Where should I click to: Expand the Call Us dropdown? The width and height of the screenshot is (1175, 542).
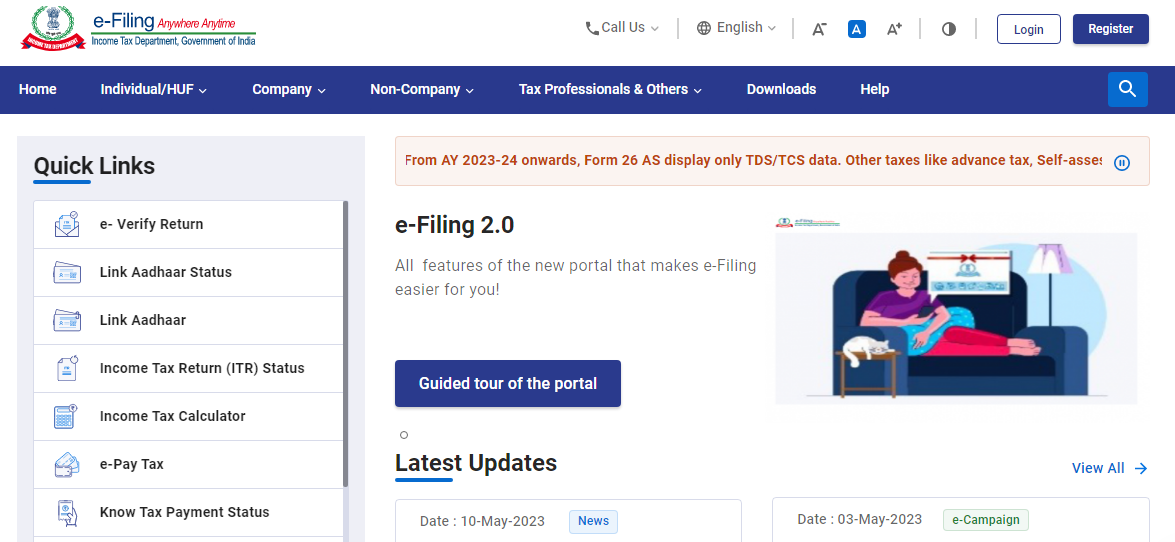(x=623, y=28)
